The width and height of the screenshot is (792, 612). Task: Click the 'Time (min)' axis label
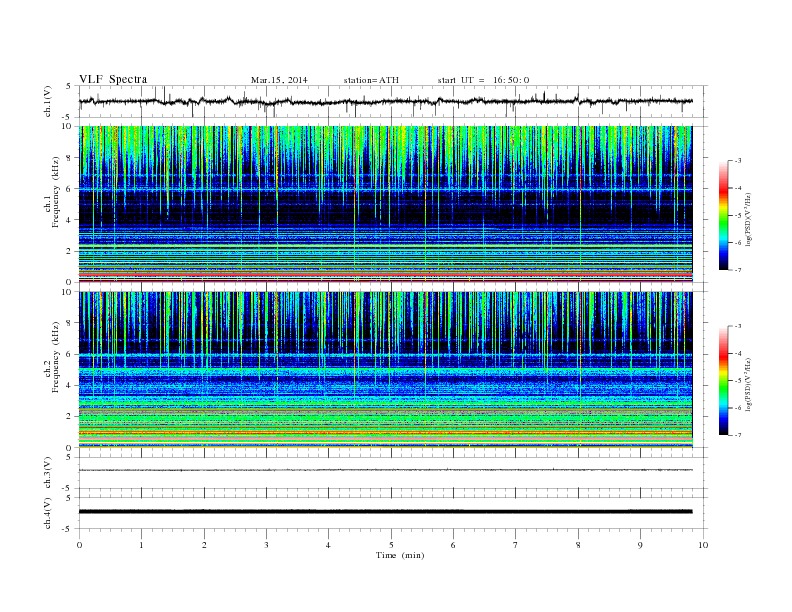400,555
